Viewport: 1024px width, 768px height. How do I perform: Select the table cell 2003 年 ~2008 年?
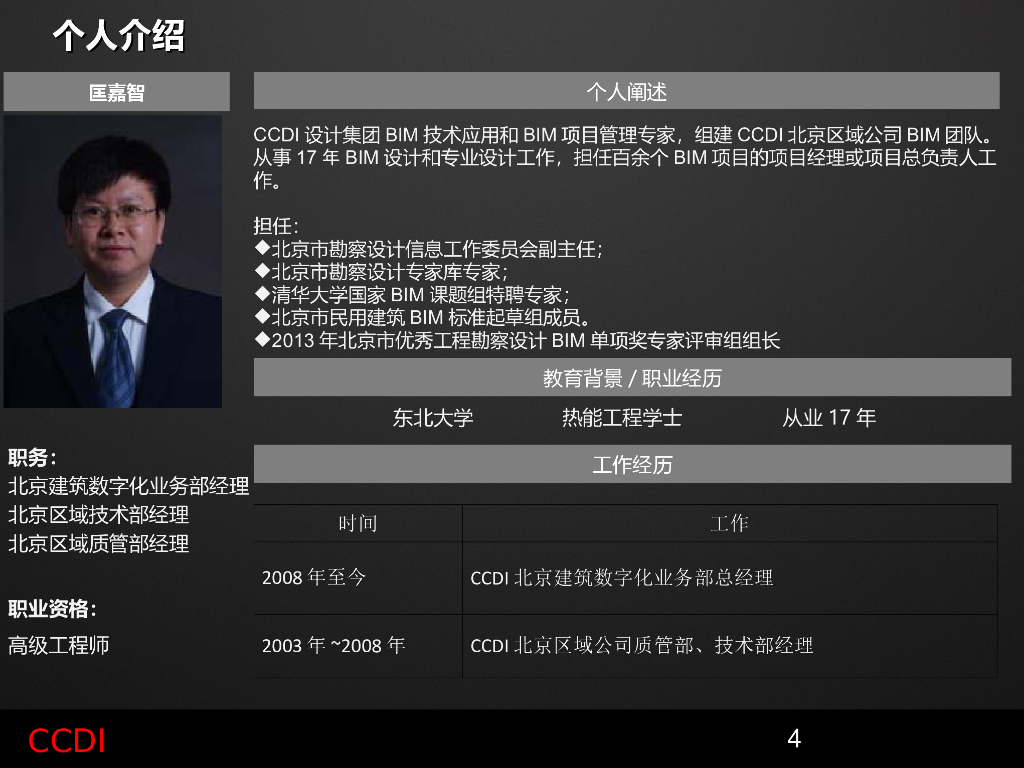[358, 646]
